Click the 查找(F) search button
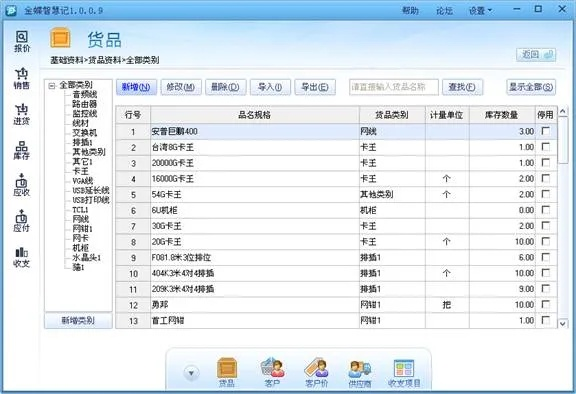Viewport: 576px width, 394px height. point(462,87)
